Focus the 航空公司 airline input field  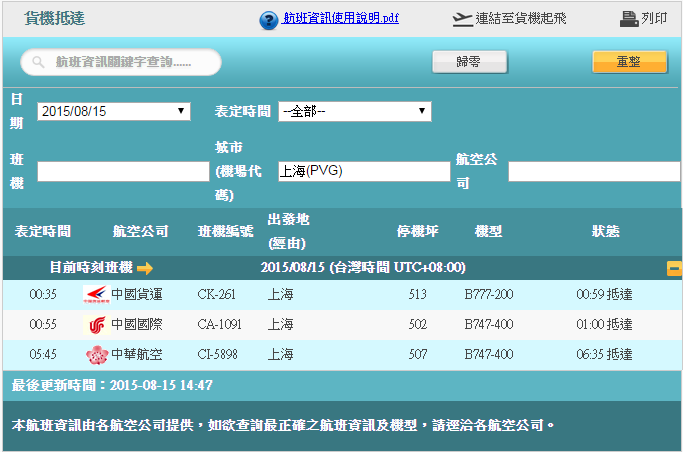click(x=594, y=171)
